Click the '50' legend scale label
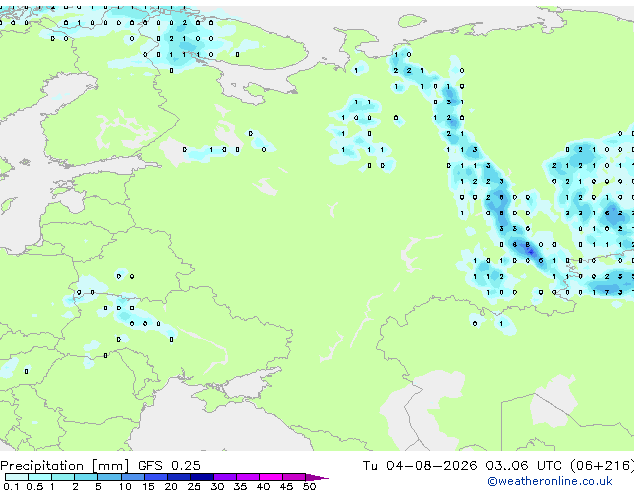The image size is (634, 490). click(x=310, y=486)
